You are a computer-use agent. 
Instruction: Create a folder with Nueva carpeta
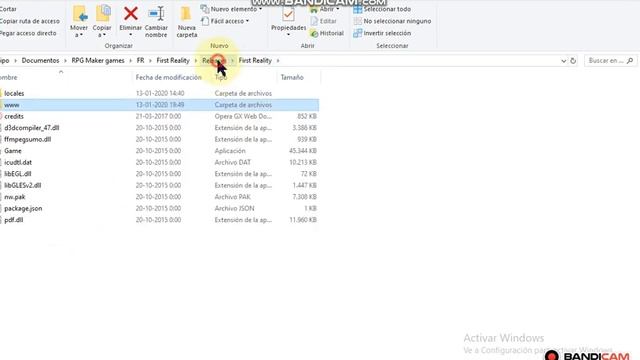[187, 22]
